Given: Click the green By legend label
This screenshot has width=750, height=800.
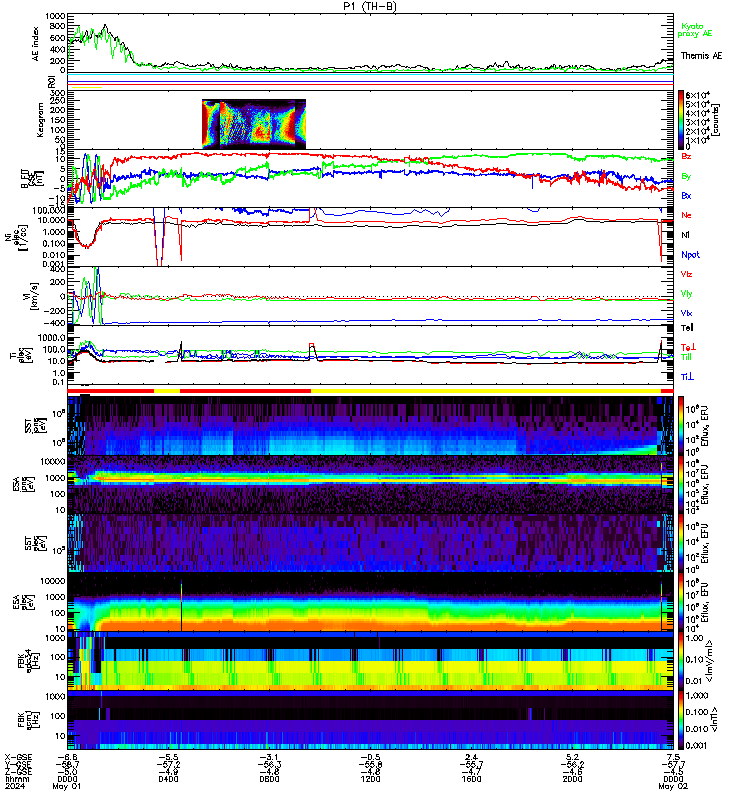Looking at the screenshot, I should coord(686,177).
